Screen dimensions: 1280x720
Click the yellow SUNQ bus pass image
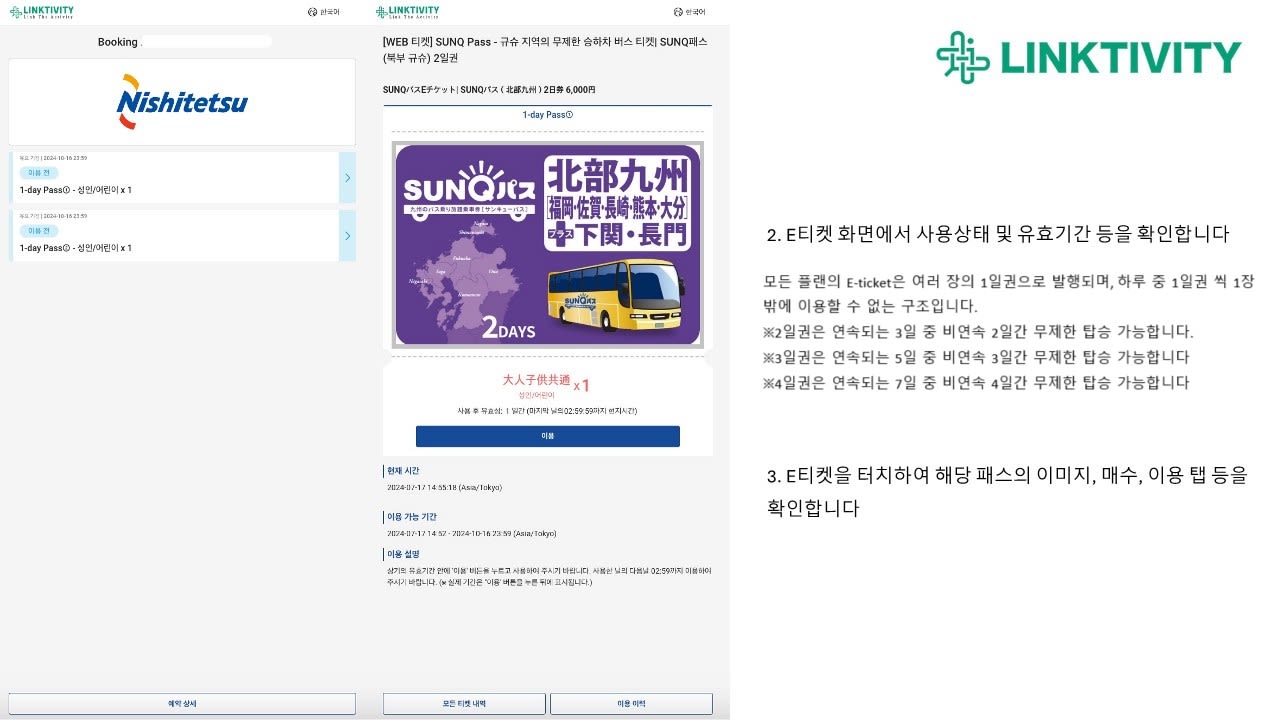547,244
